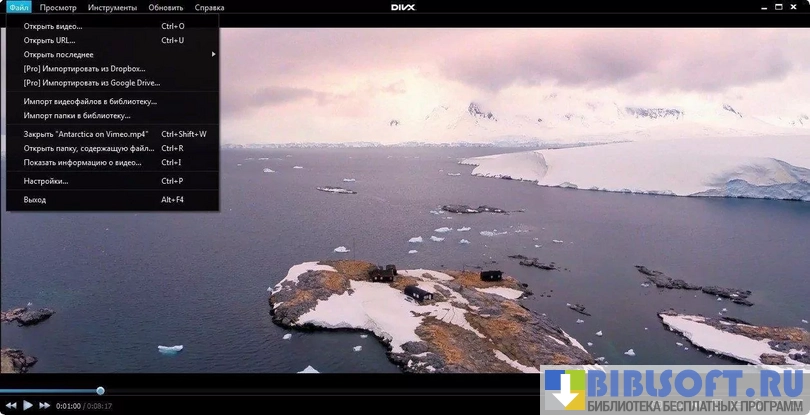Viewport: 810px width, 415px height.
Task: Click Выход to exit the player
Action: point(35,200)
